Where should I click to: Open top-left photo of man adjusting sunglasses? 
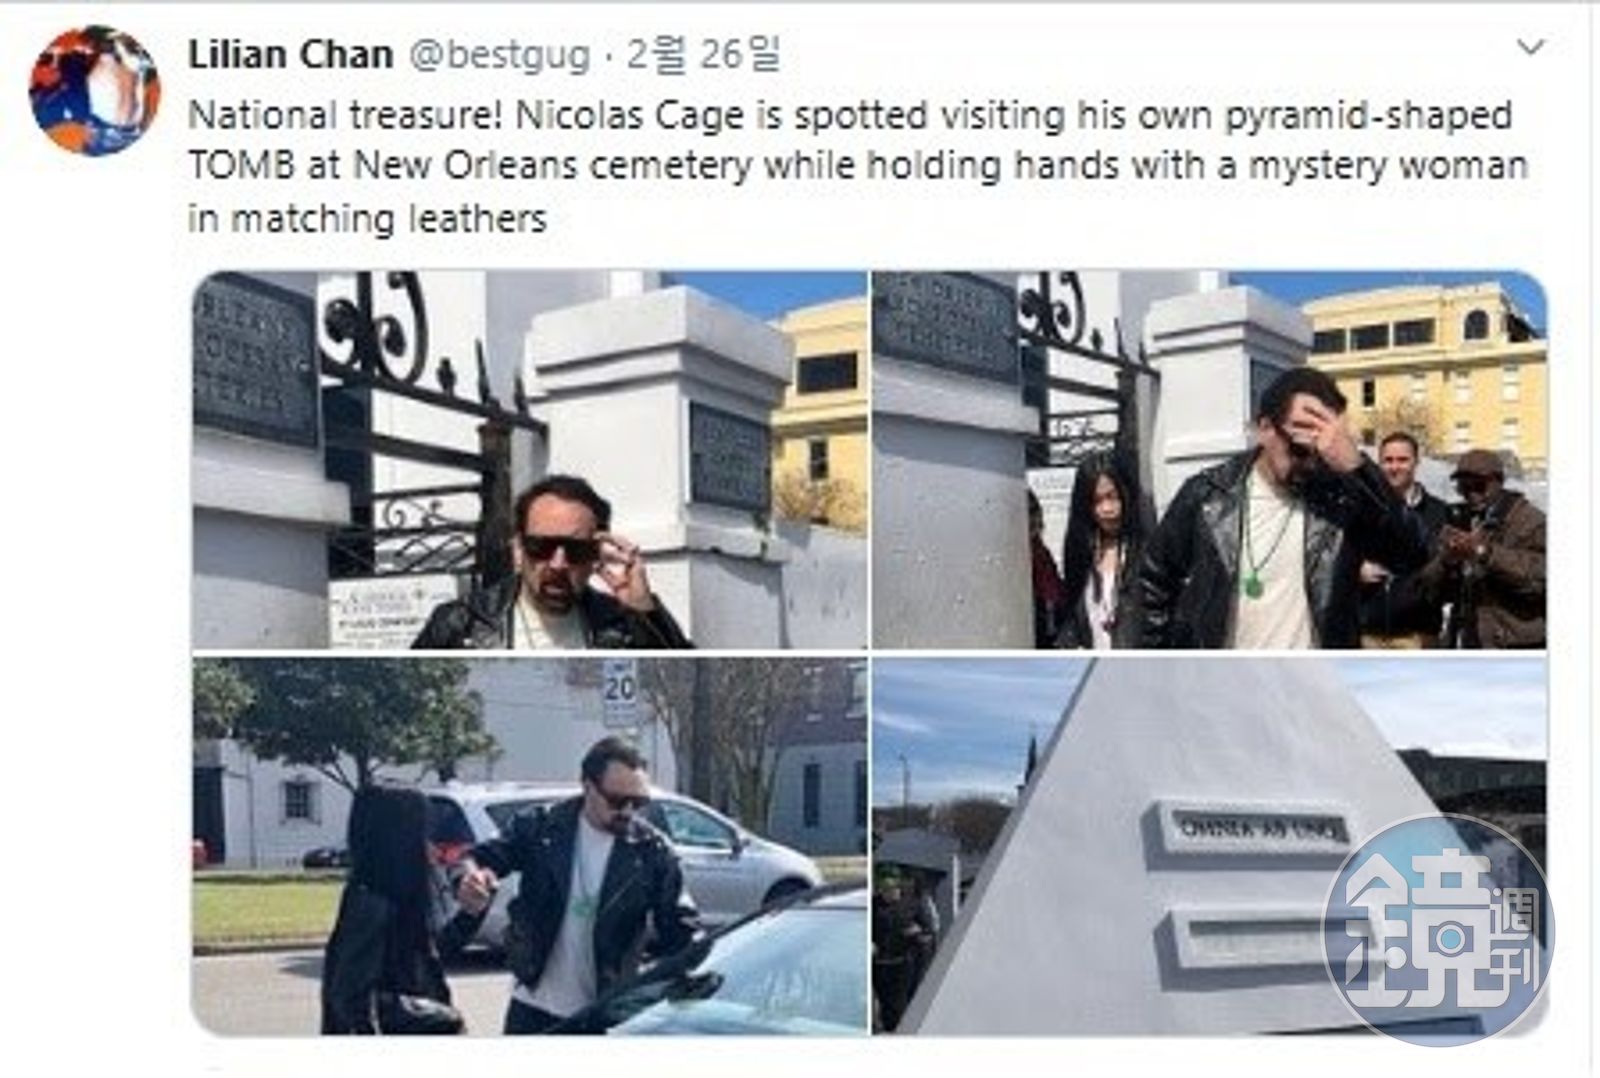coord(530,460)
